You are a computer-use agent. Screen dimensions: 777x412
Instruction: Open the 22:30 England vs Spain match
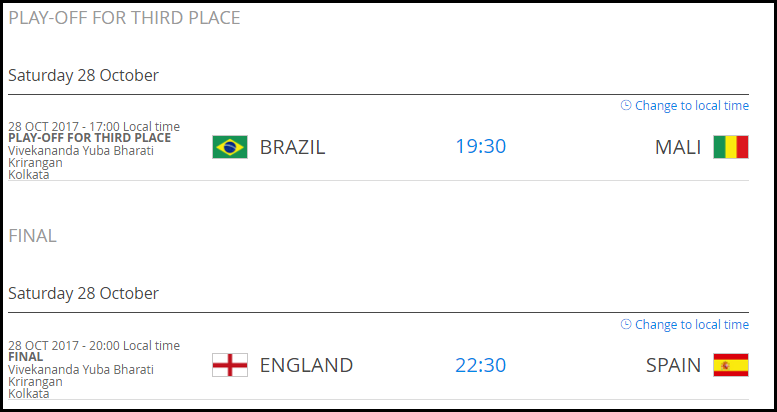tap(481, 365)
